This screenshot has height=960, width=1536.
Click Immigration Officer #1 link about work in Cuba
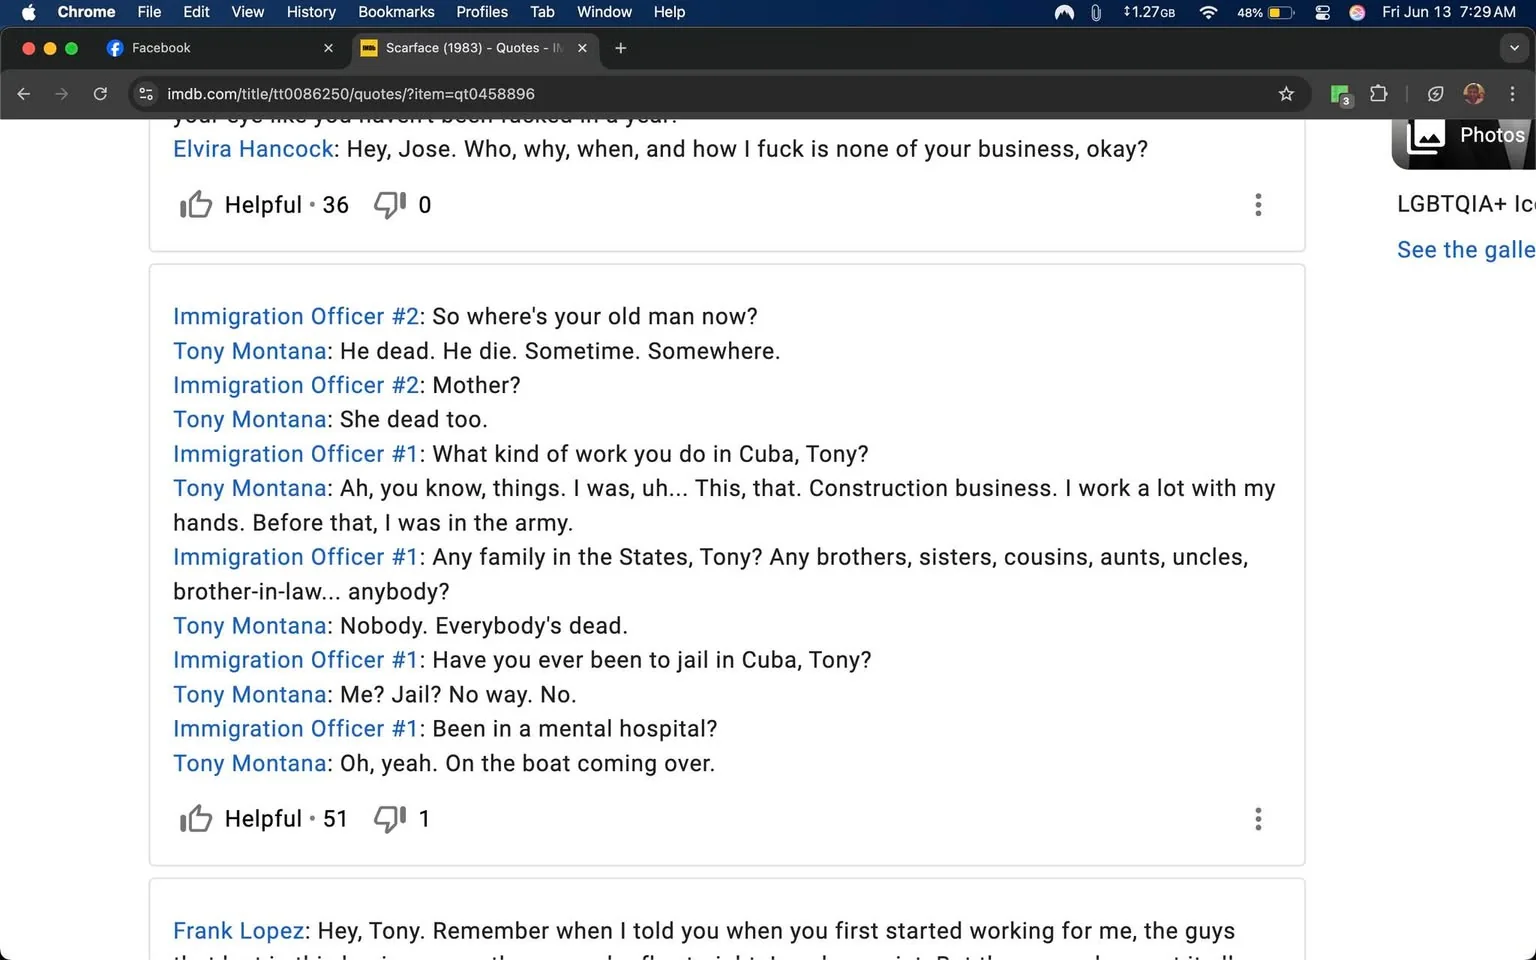[296, 454]
